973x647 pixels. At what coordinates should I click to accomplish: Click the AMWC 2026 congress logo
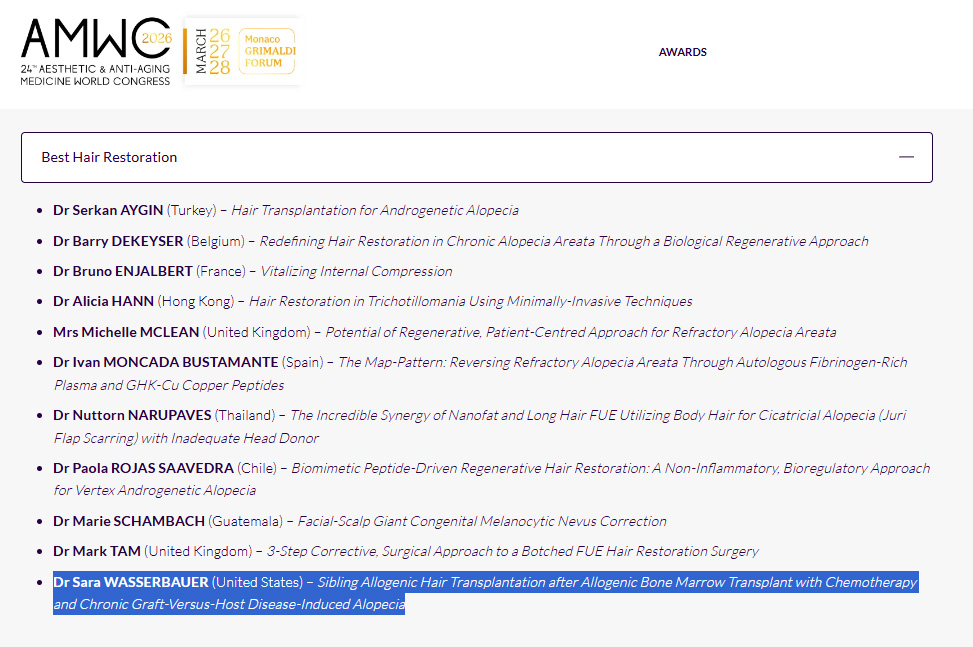click(x=96, y=51)
